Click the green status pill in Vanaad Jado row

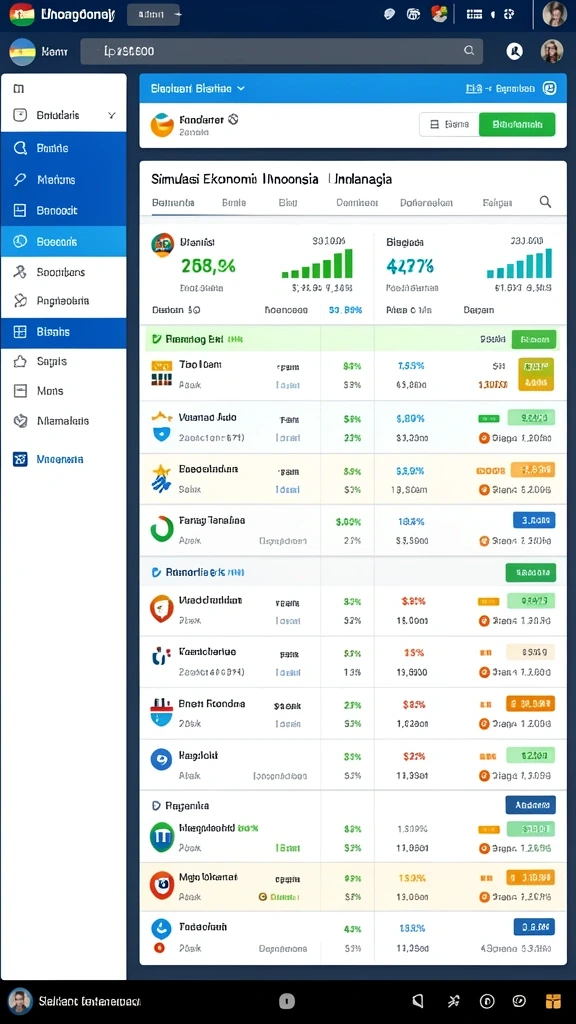click(x=530, y=417)
